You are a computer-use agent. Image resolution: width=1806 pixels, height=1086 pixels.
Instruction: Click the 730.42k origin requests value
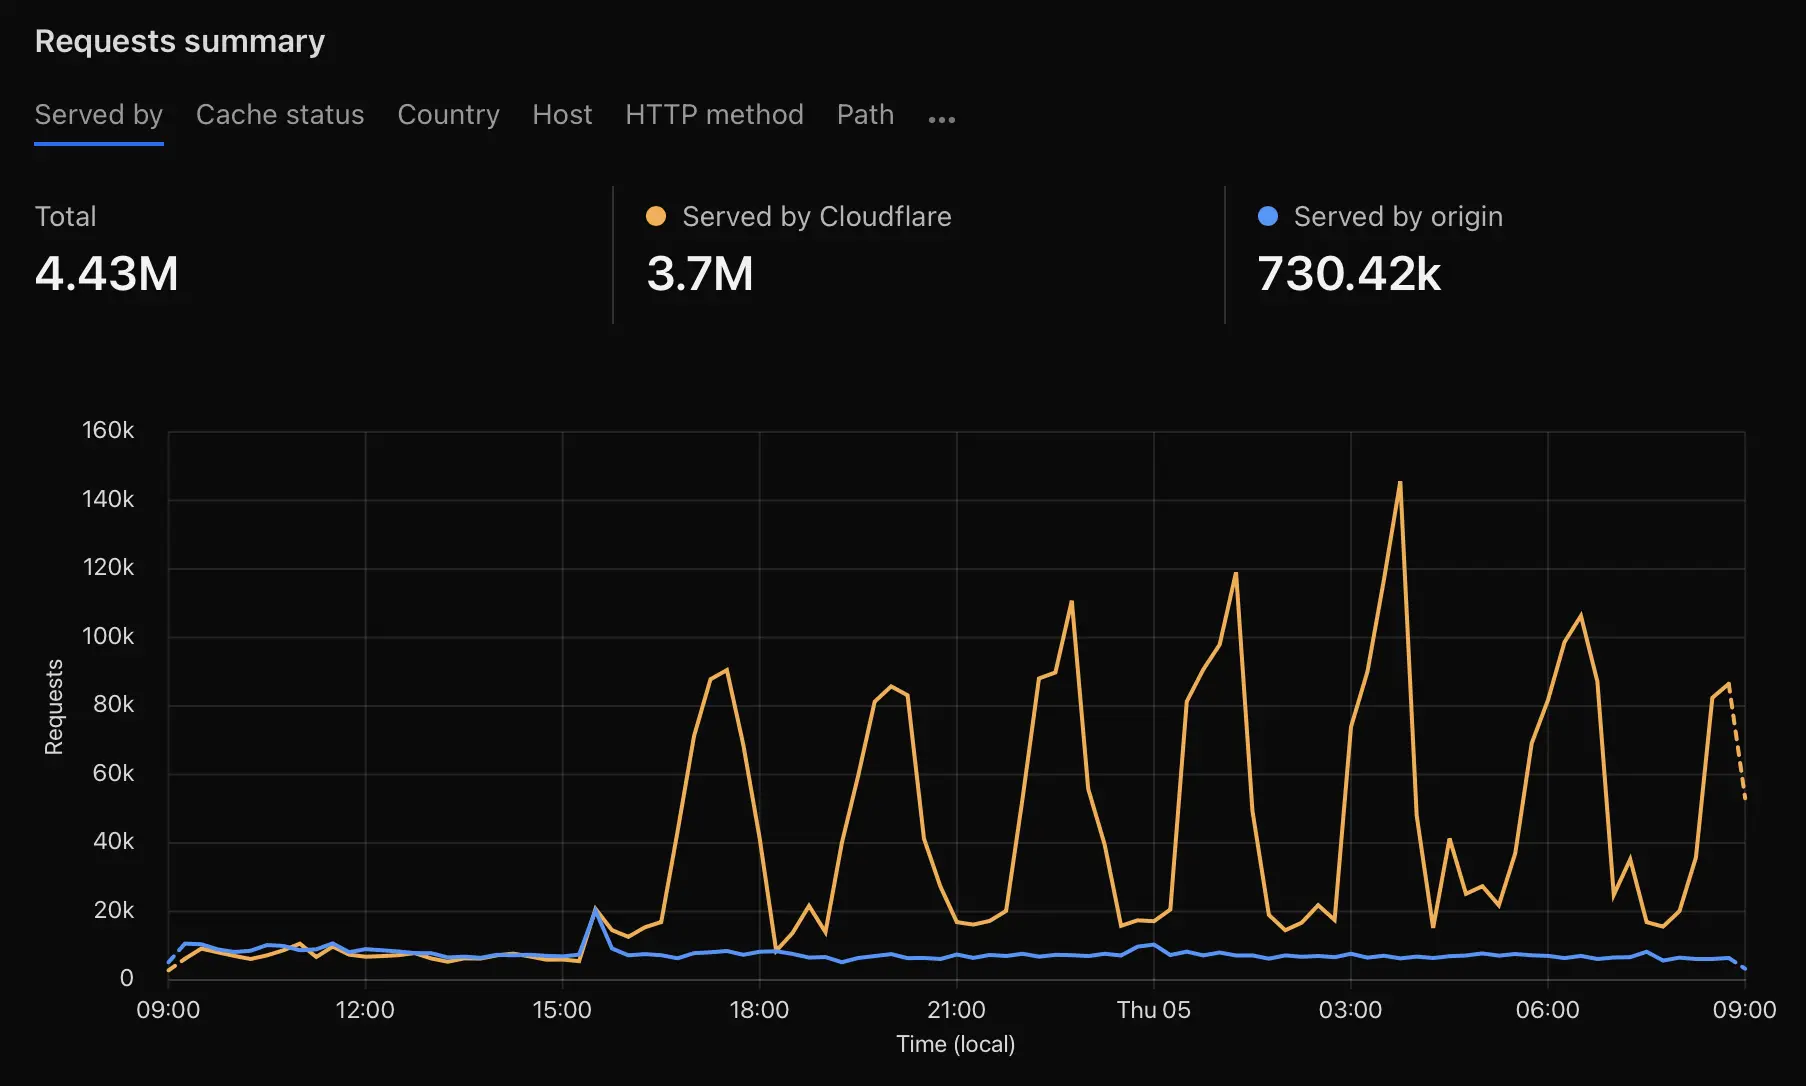point(1349,274)
